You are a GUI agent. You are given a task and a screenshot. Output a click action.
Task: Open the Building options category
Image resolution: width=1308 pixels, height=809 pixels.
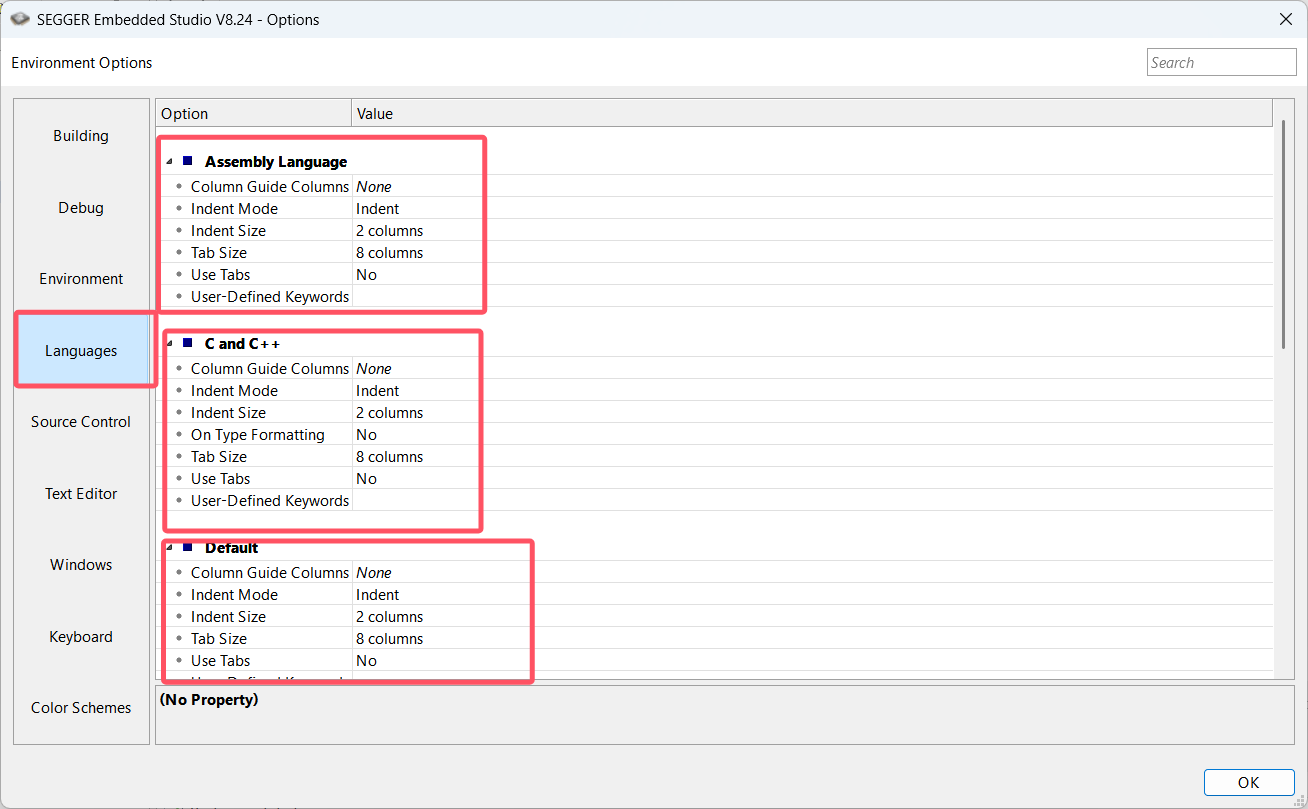(x=81, y=136)
